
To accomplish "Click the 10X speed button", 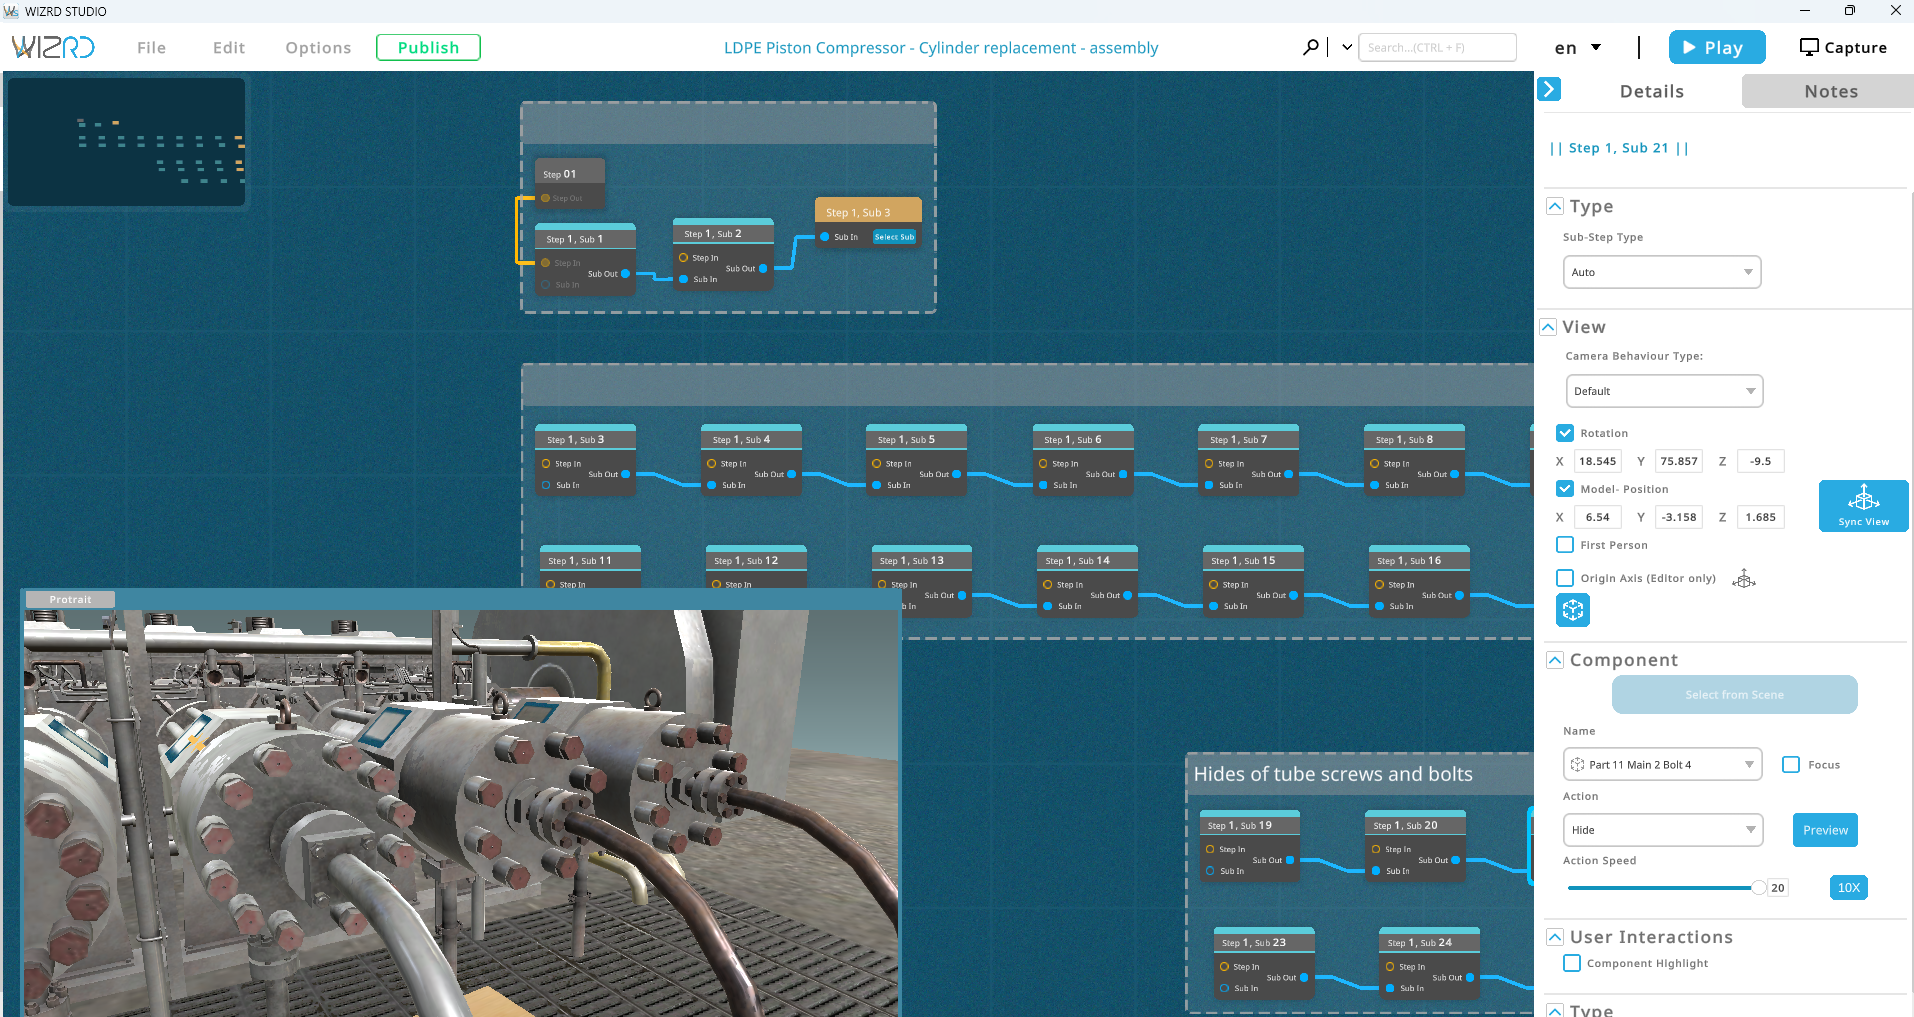I will point(1848,887).
